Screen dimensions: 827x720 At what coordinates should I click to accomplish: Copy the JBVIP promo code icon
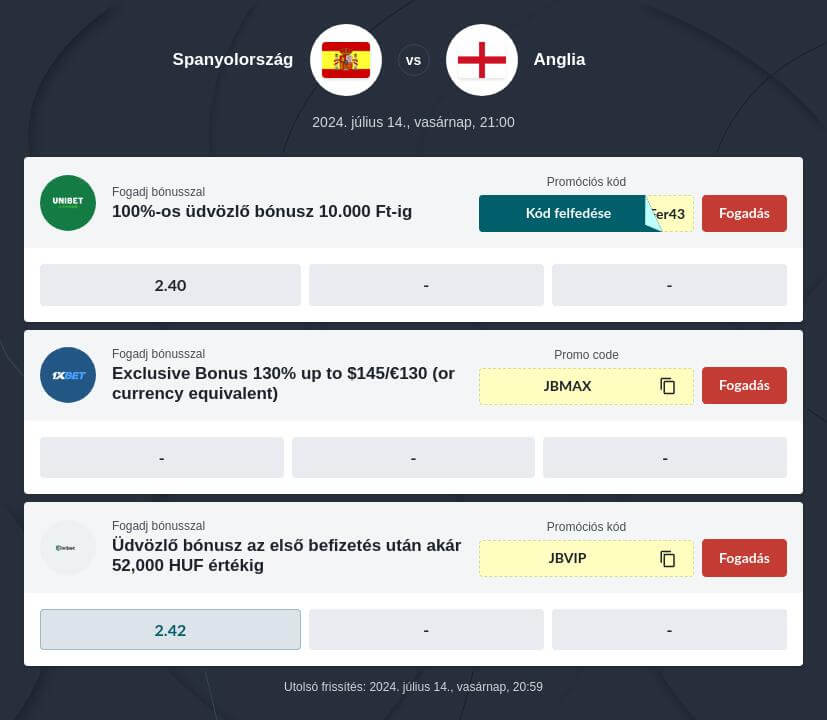pos(668,559)
